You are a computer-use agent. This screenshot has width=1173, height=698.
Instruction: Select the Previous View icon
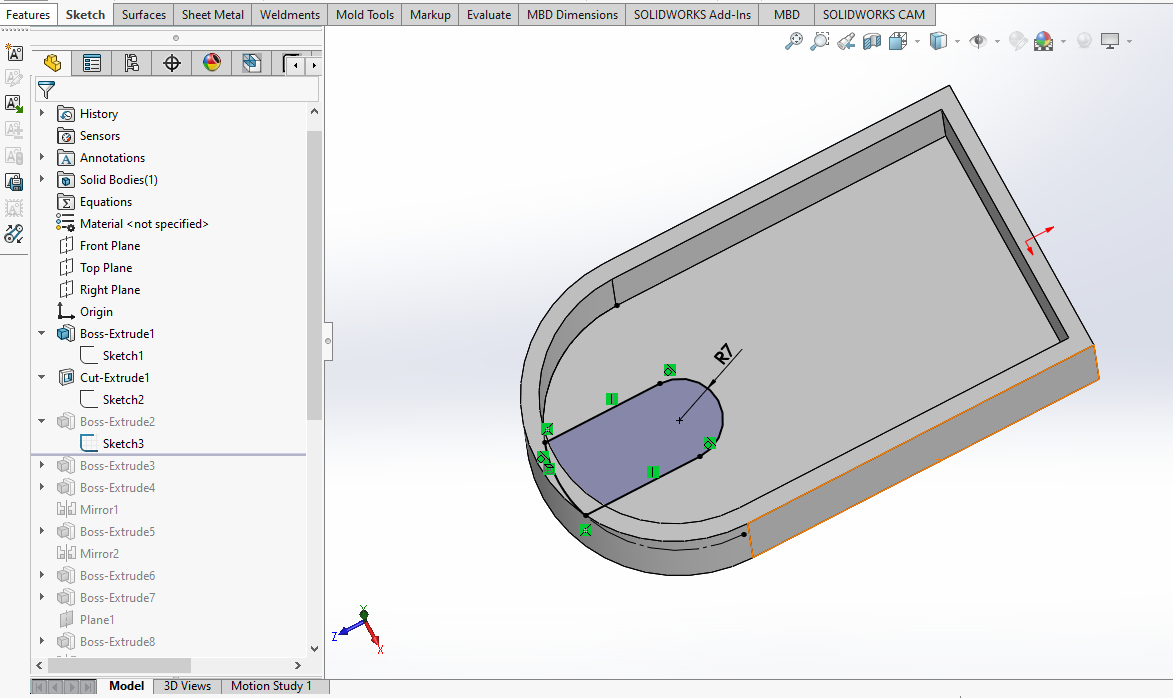click(x=846, y=41)
